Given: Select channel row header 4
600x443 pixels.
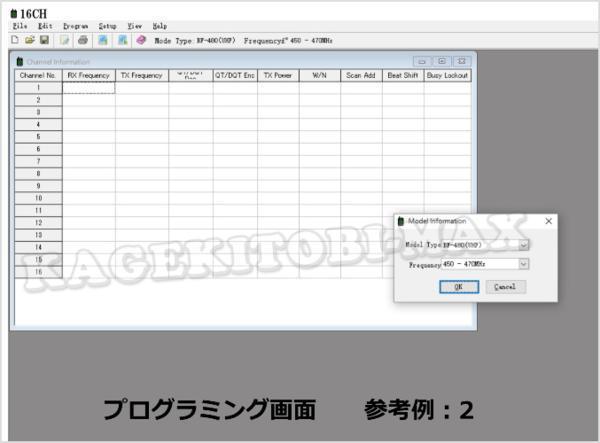Looking at the screenshot, I should tap(38, 125).
